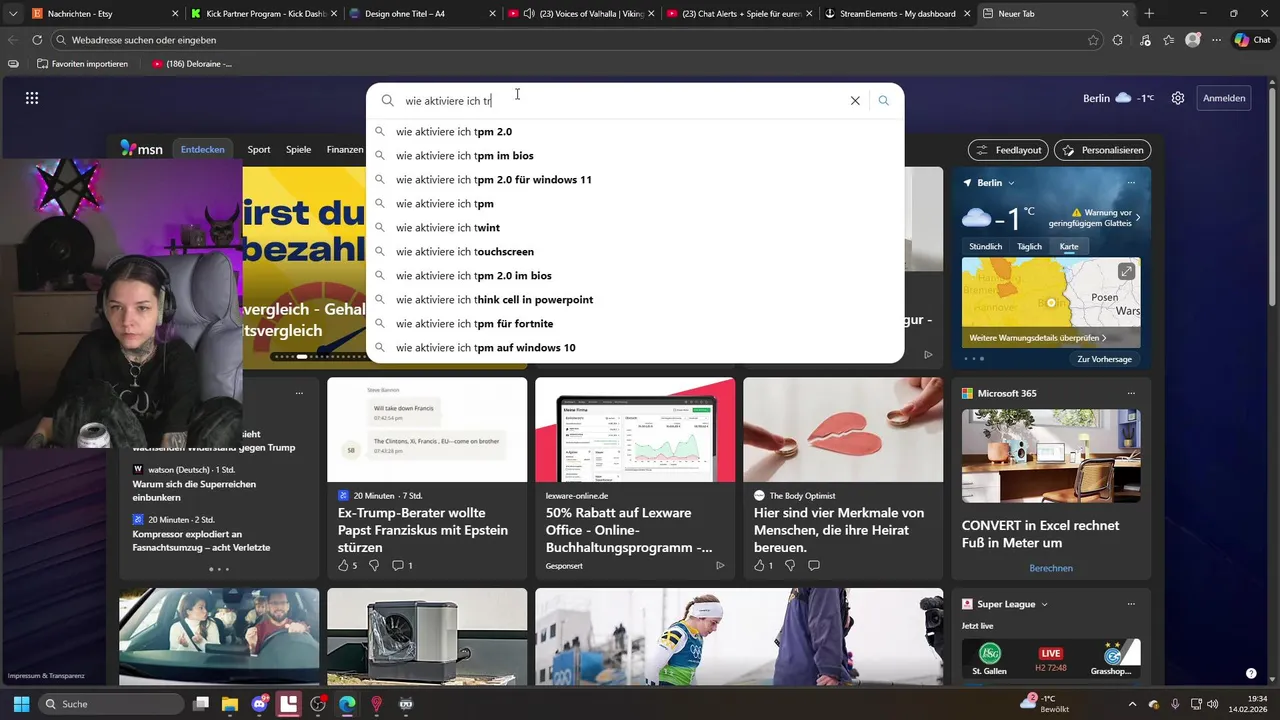Open File Explorer from the taskbar
Screen dimensions: 1280x720
[230, 704]
